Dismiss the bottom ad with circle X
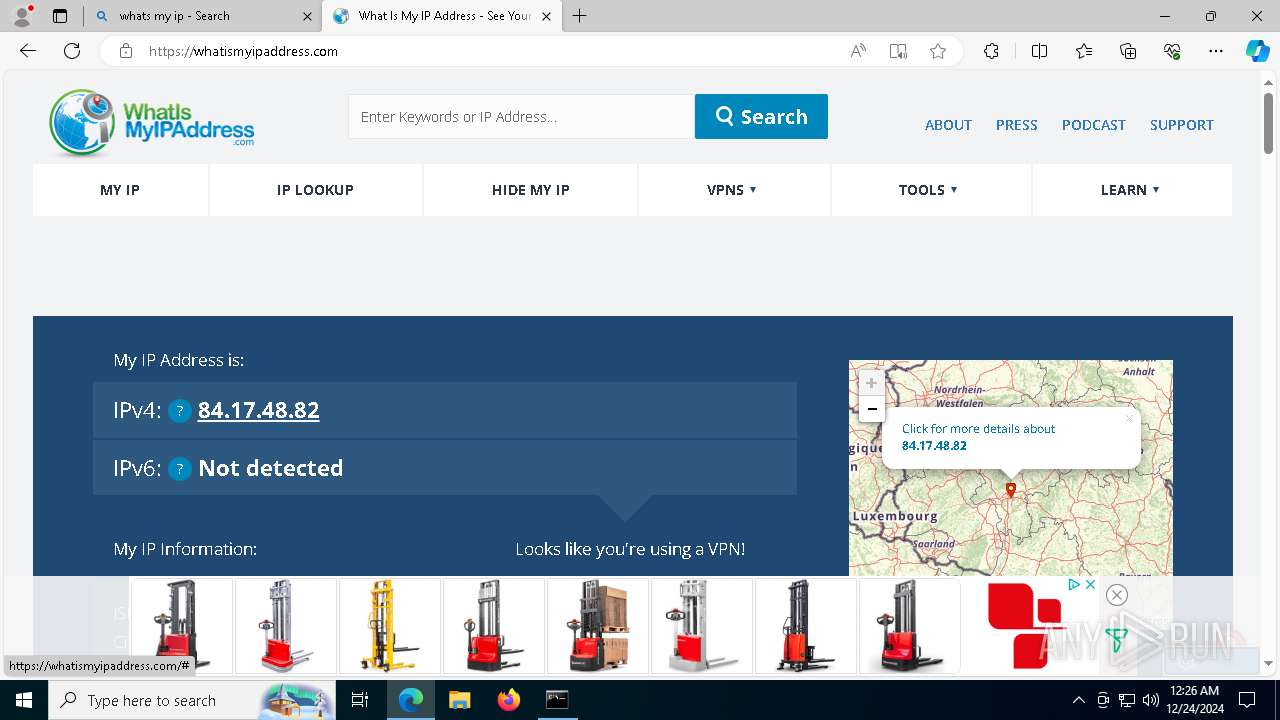This screenshot has height=720, width=1280. point(1117,595)
